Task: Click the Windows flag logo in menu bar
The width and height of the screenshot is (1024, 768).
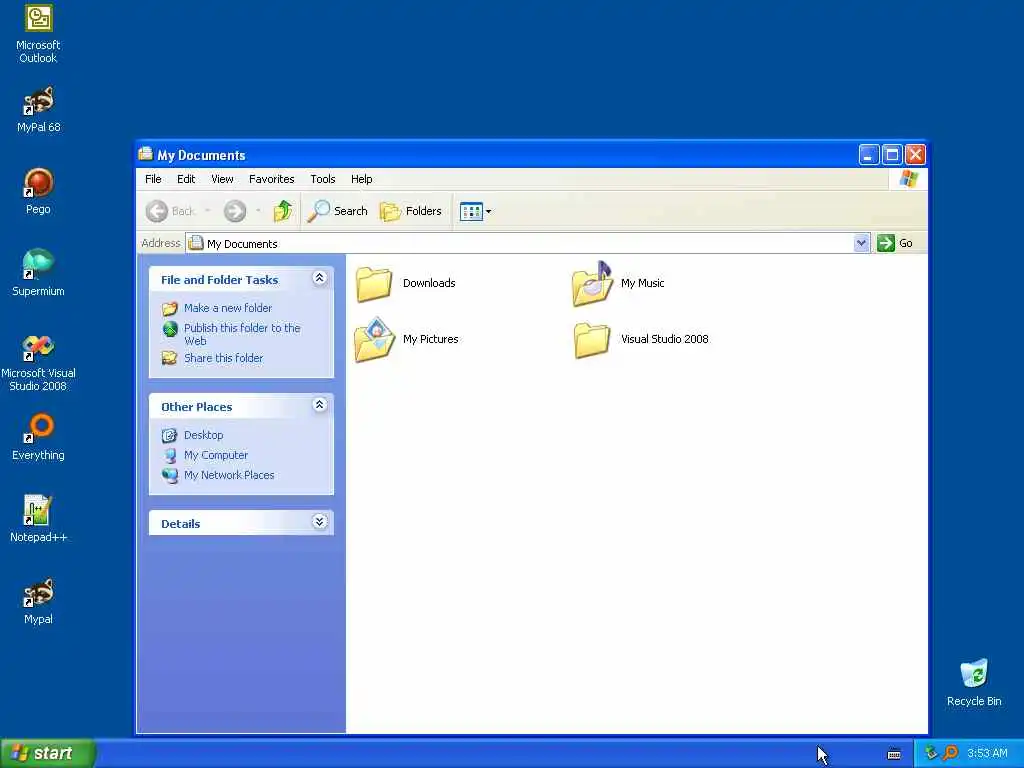Action: click(x=908, y=179)
